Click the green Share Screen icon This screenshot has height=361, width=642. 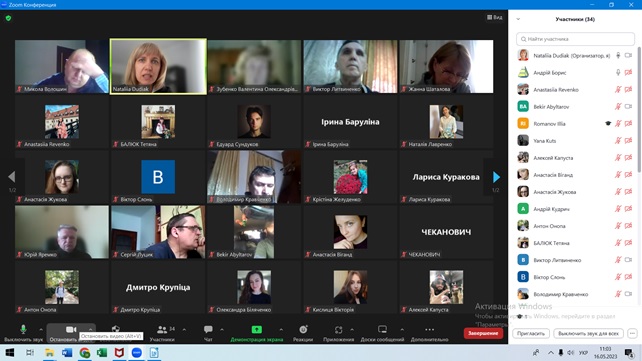pyautogui.click(x=257, y=329)
